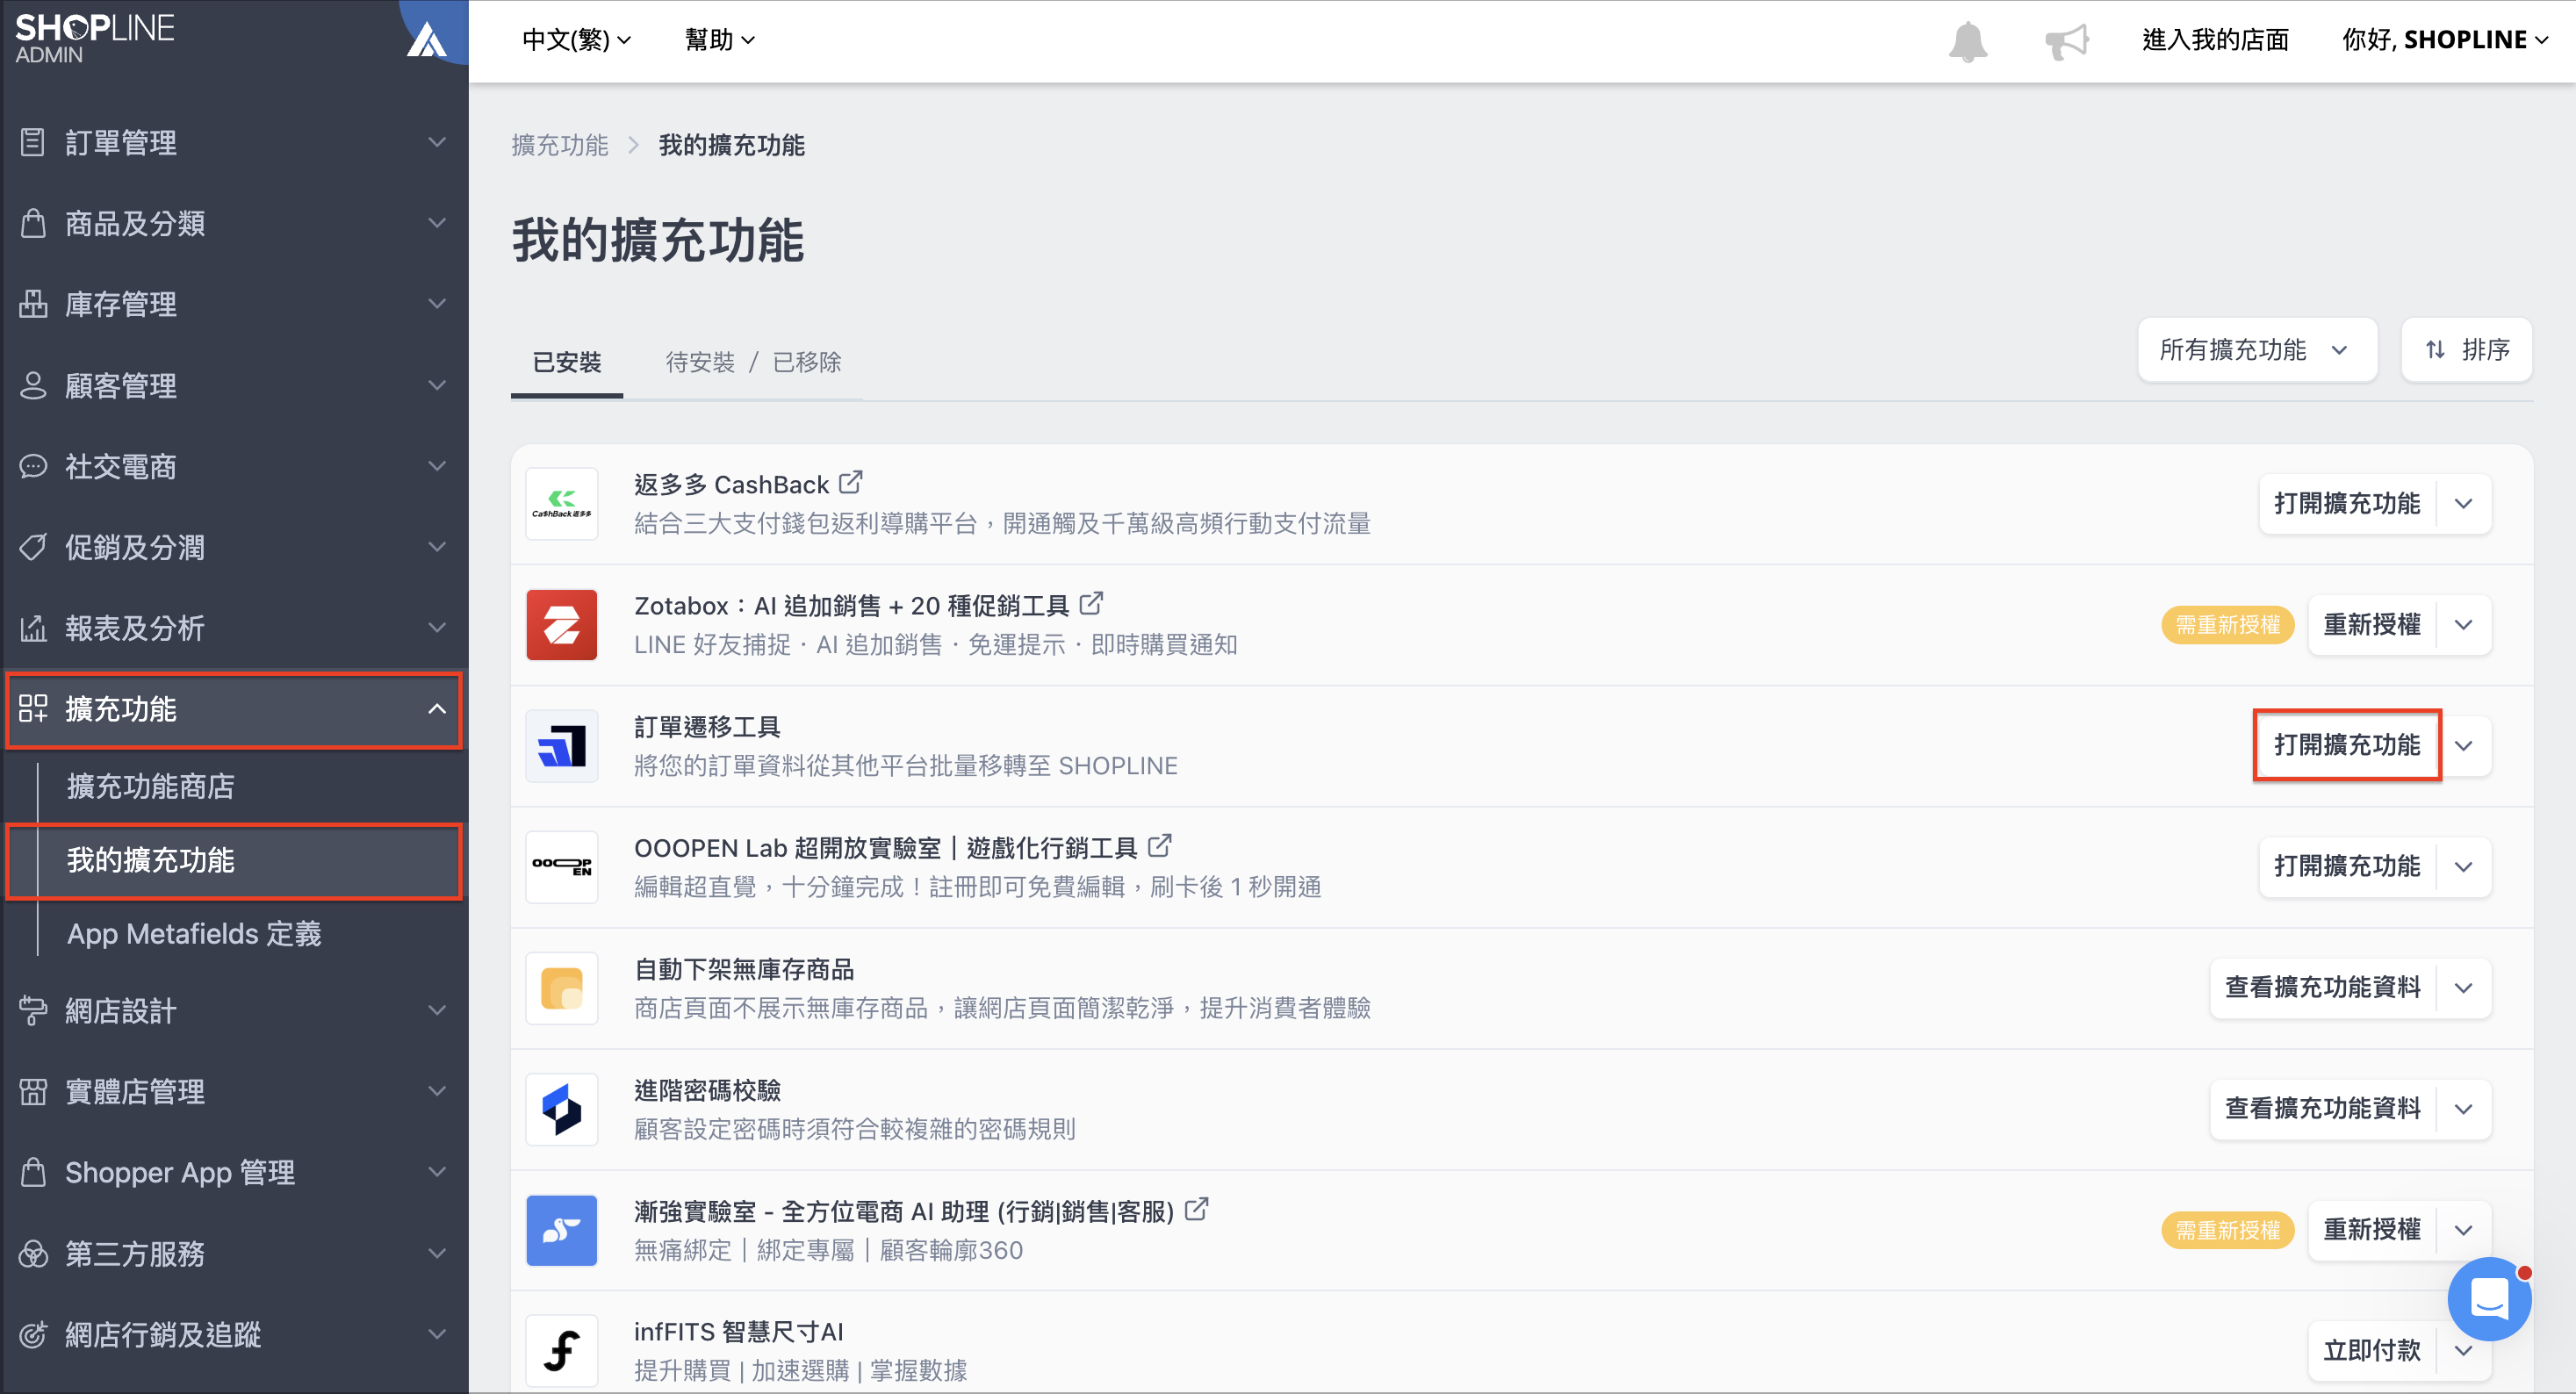Open external link icon beside OOOPEN Lab title
This screenshot has width=2576, height=1394.
click(1159, 846)
